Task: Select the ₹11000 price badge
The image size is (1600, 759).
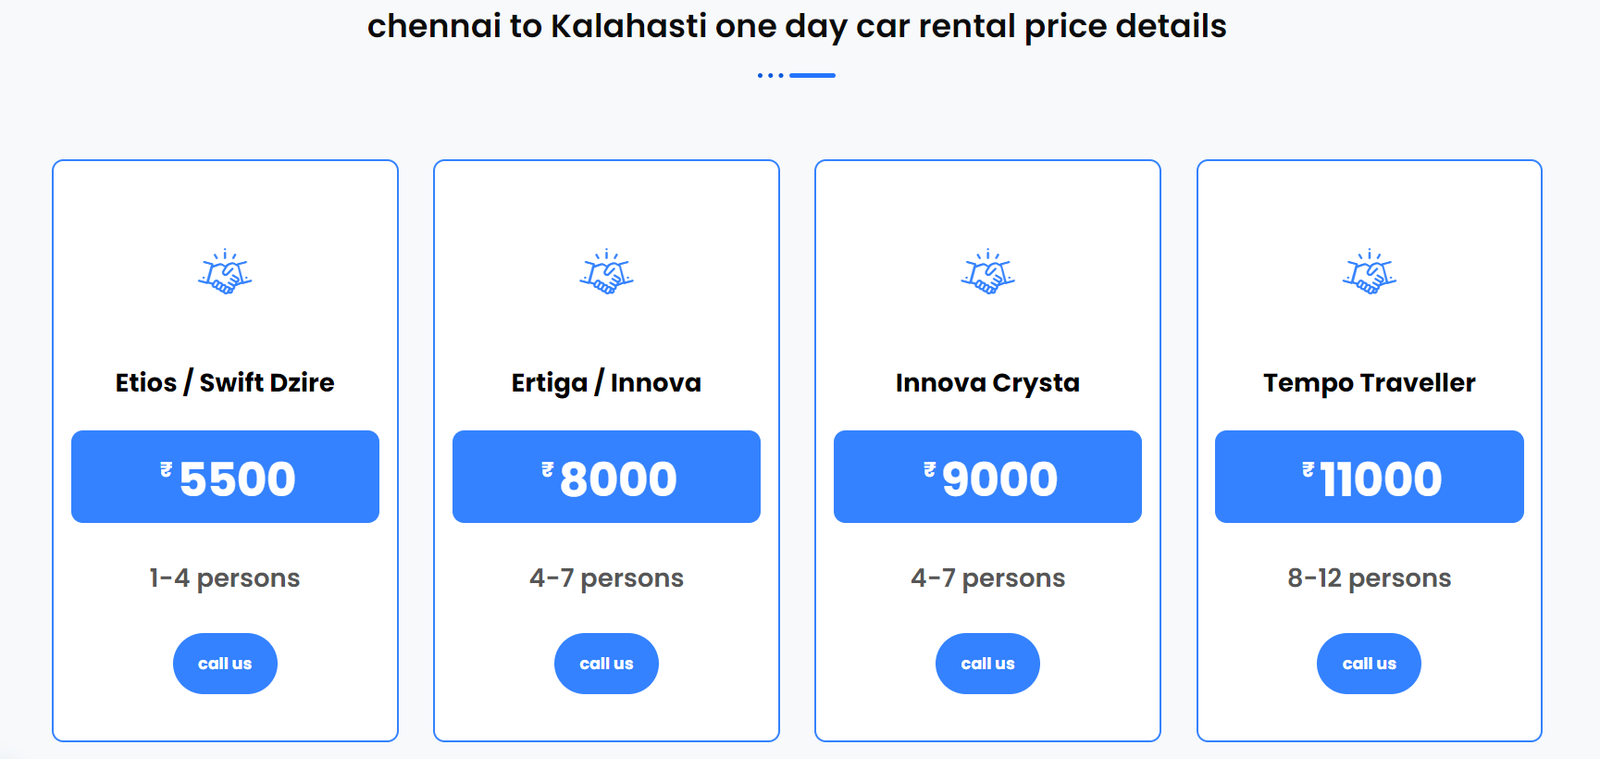Action: [1369, 477]
